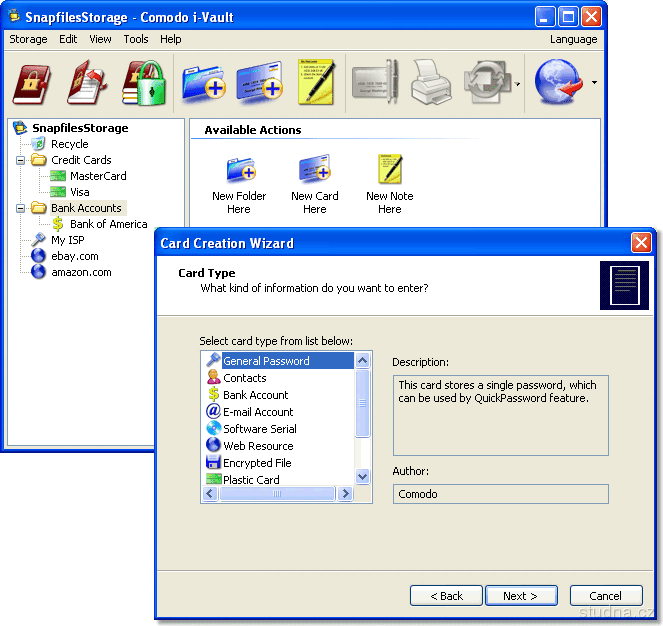The width and height of the screenshot is (663, 626).
Task: Click the new card toolbar icon
Action: [259, 82]
